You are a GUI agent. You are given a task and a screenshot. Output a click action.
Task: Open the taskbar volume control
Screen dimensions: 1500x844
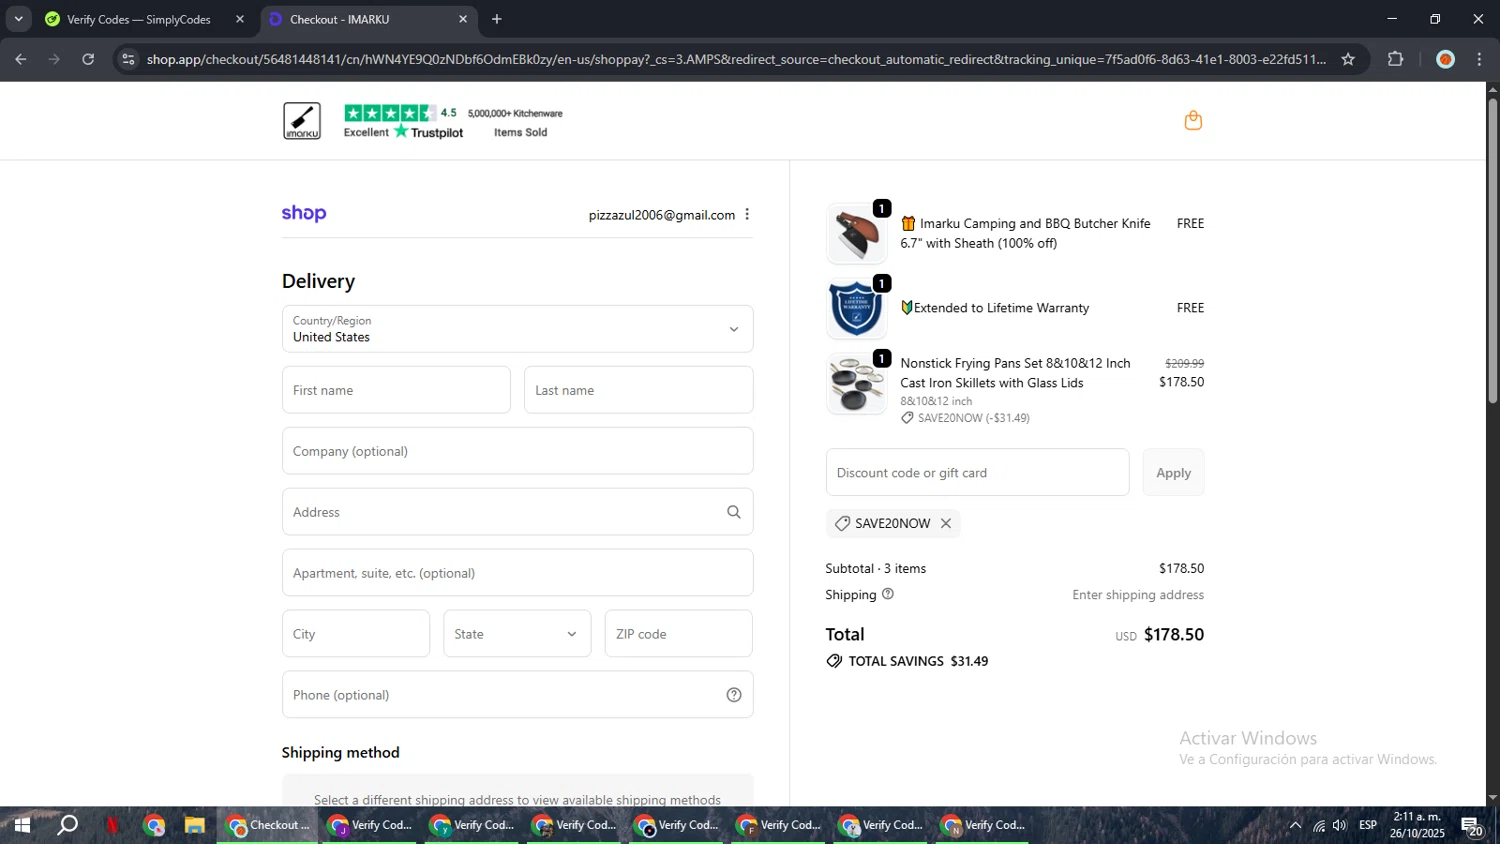1340,825
